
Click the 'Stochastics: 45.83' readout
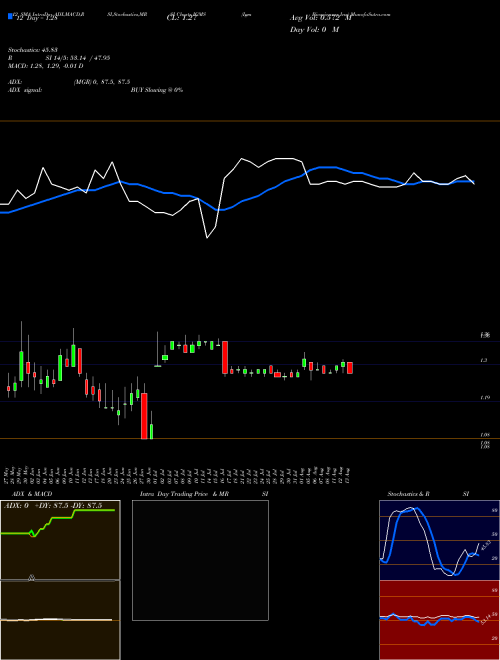33,50
